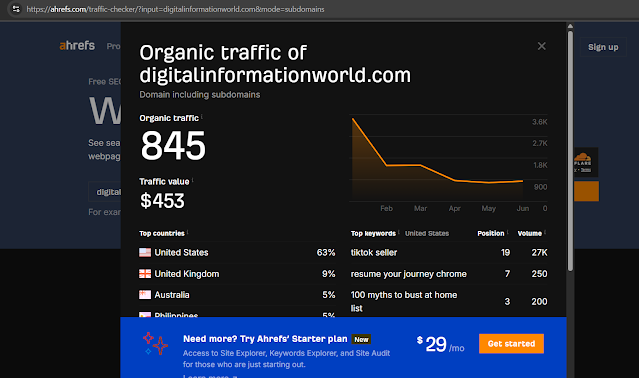Click the ahrefs logo

(77, 45)
